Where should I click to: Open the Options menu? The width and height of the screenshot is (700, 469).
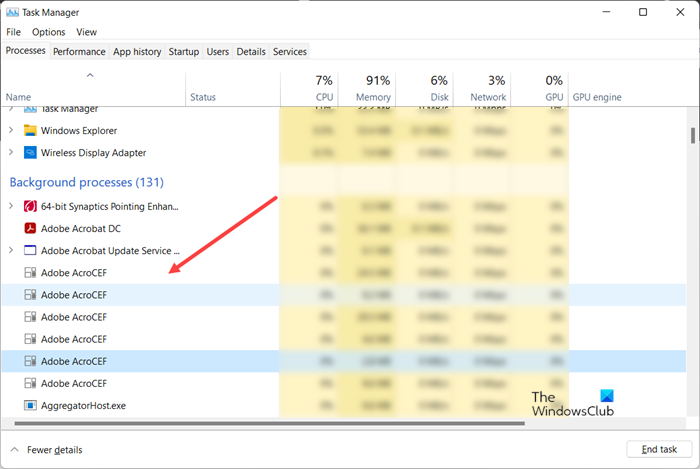click(x=49, y=32)
